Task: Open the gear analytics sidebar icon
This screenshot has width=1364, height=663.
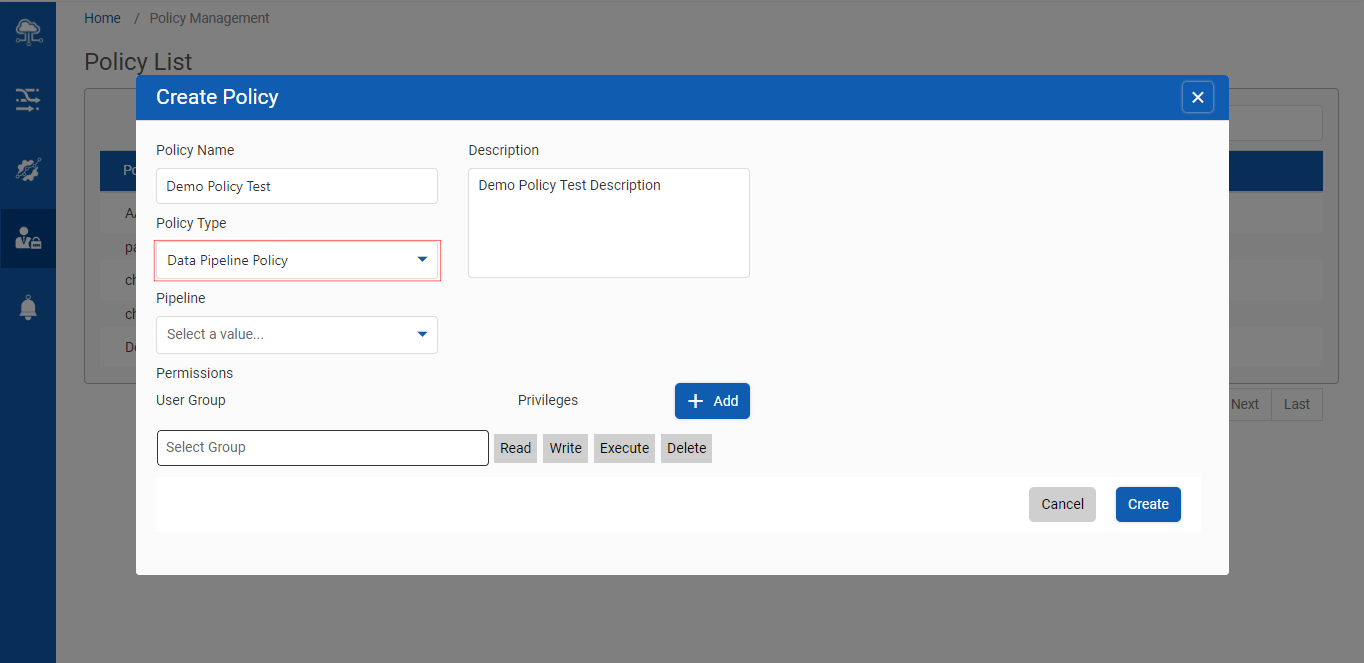Action: [28, 169]
